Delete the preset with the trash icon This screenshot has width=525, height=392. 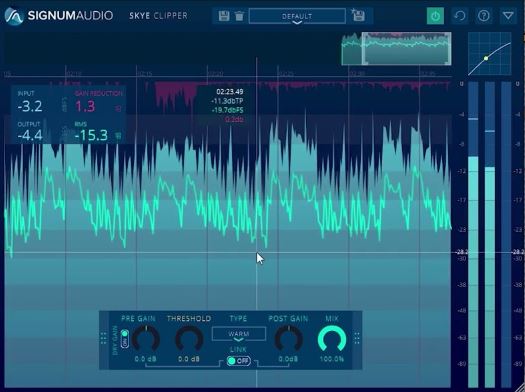tap(239, 16)
